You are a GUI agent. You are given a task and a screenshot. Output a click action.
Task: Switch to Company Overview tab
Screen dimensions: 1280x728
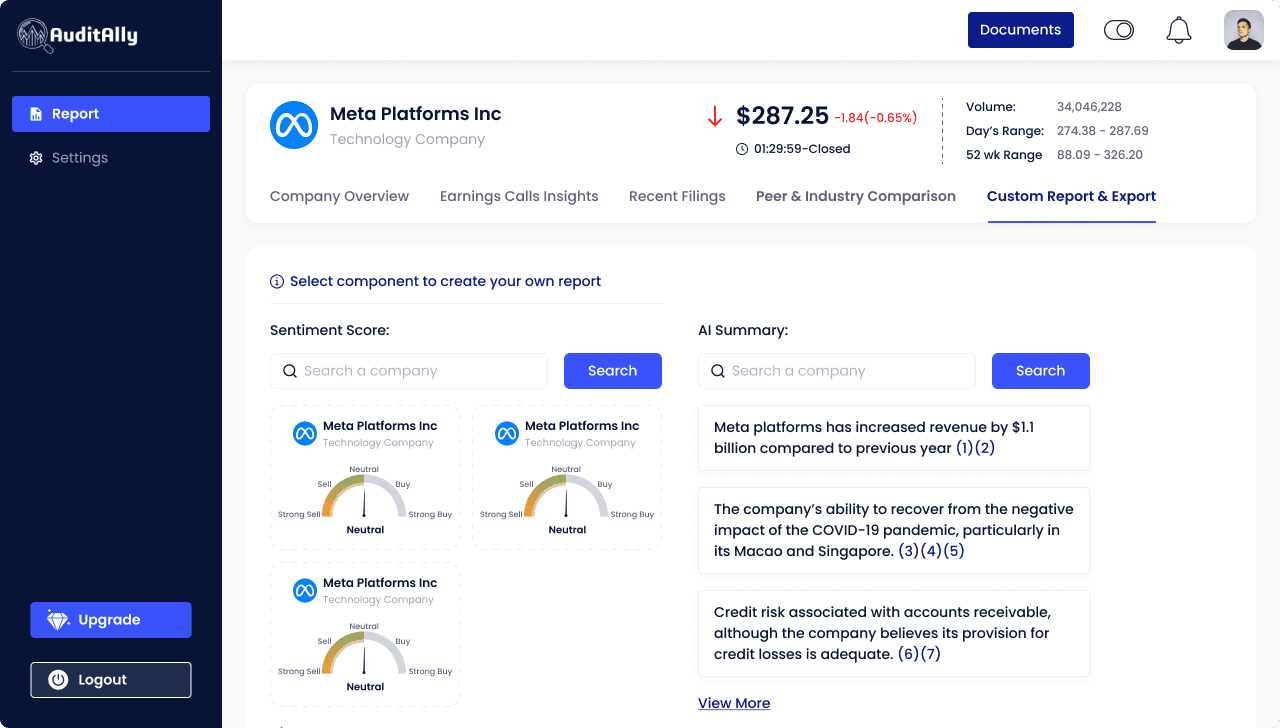(x=339, y=196)
